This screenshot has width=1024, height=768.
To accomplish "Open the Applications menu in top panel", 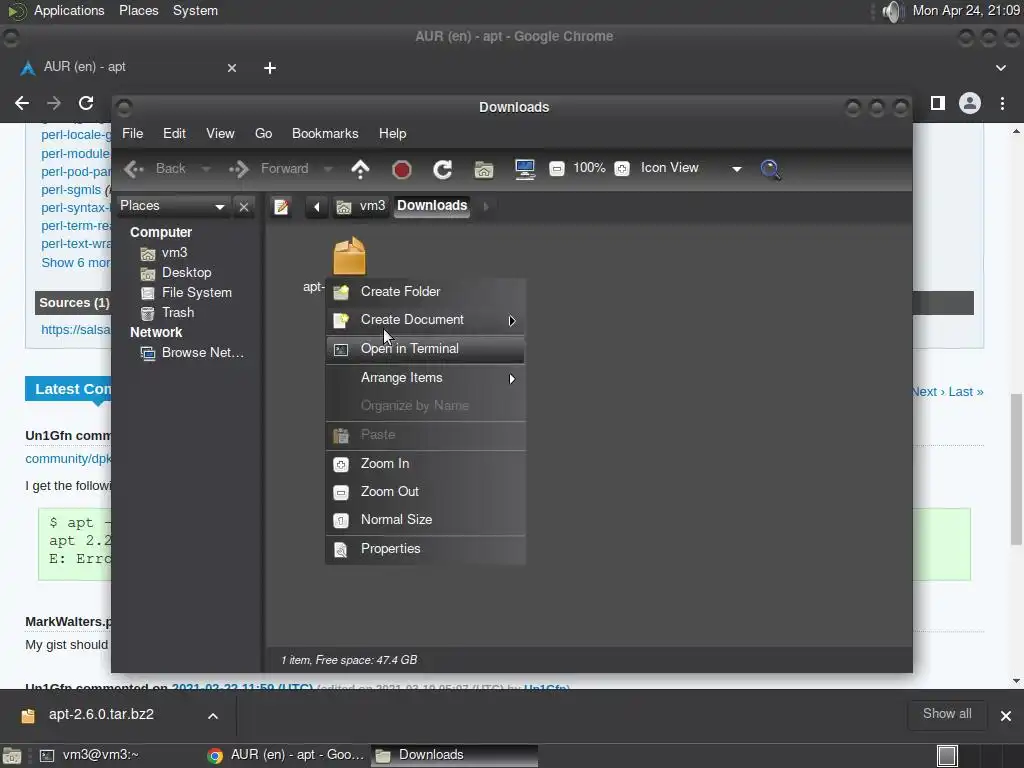I will (x=69, y=11).
